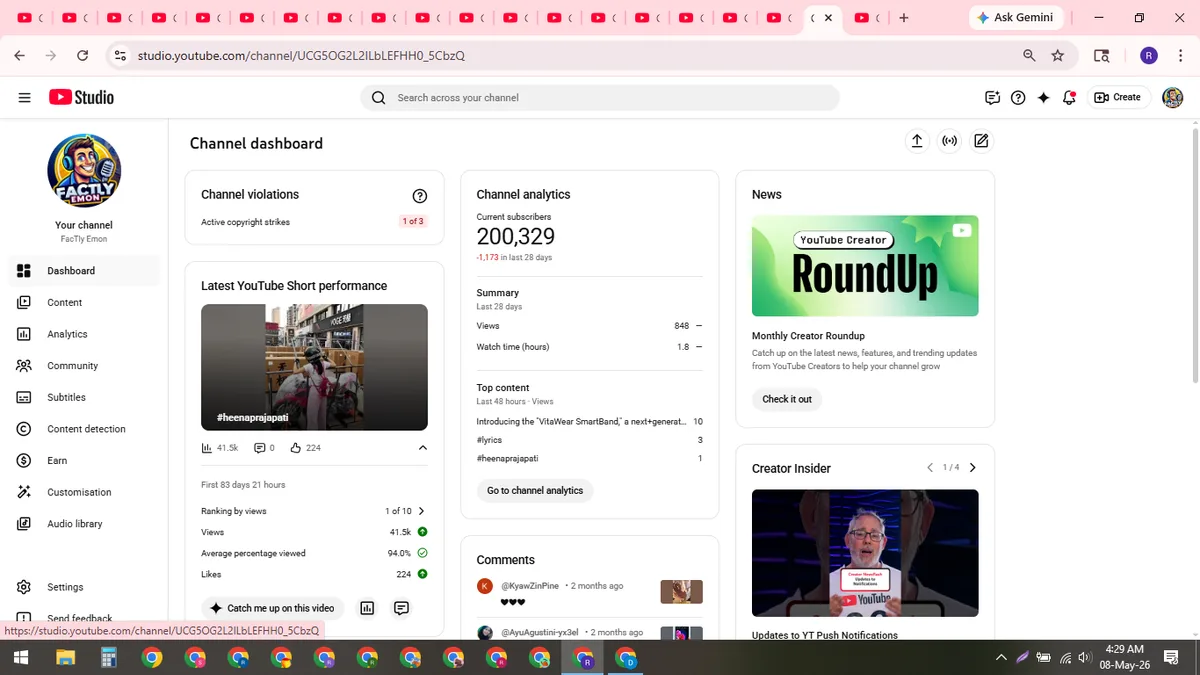Click the sparkle Ask Studio icon in header
The image size is (1200, 675).
pos(1044,97)
